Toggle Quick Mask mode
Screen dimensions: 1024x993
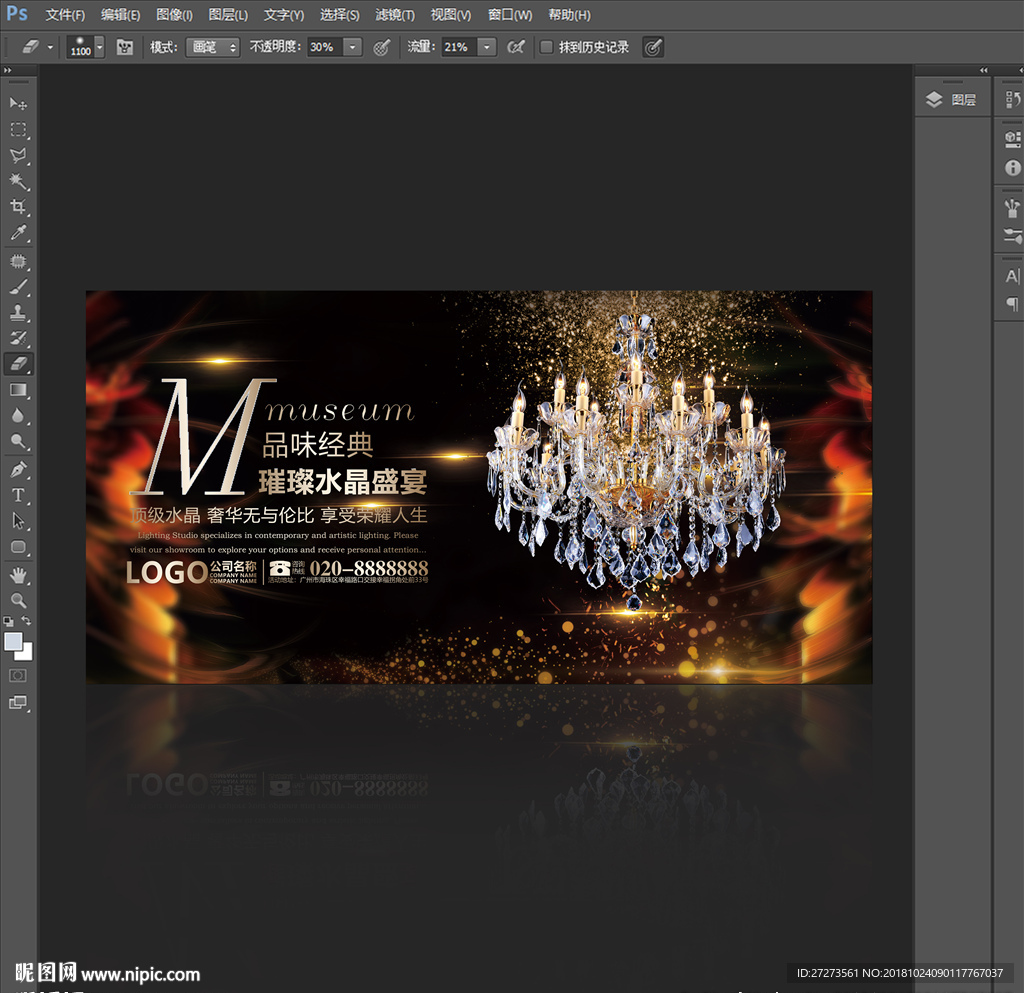click(18, 677)
